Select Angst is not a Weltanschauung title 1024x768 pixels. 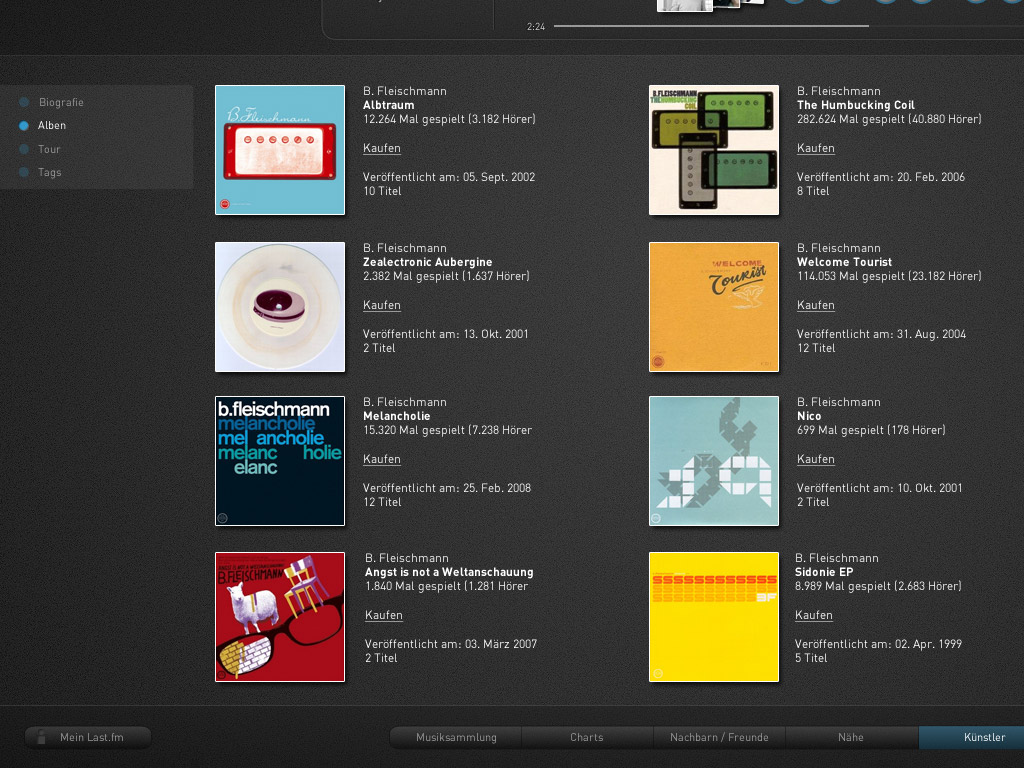pos(449,572)
